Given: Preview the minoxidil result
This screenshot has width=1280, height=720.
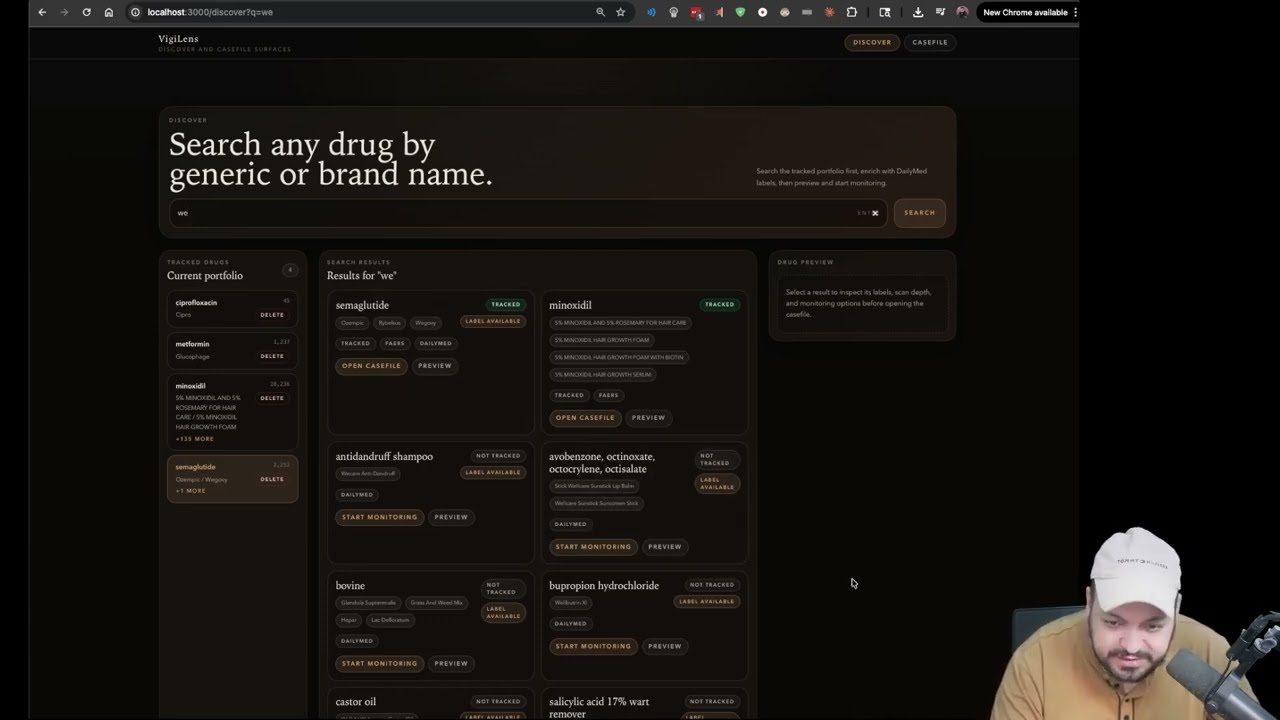Looking at the screenshot, I should point(648,418).
